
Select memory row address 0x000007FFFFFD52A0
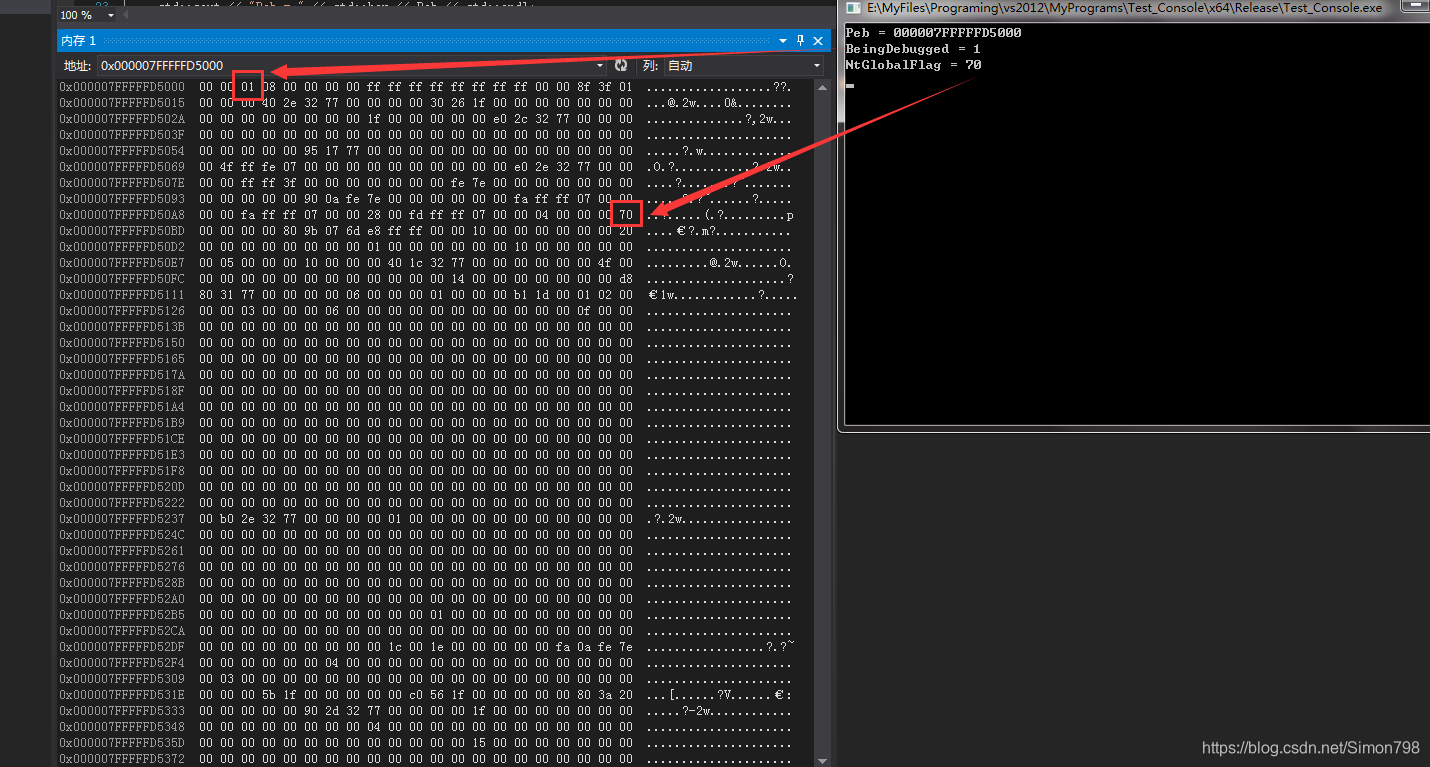122,599
